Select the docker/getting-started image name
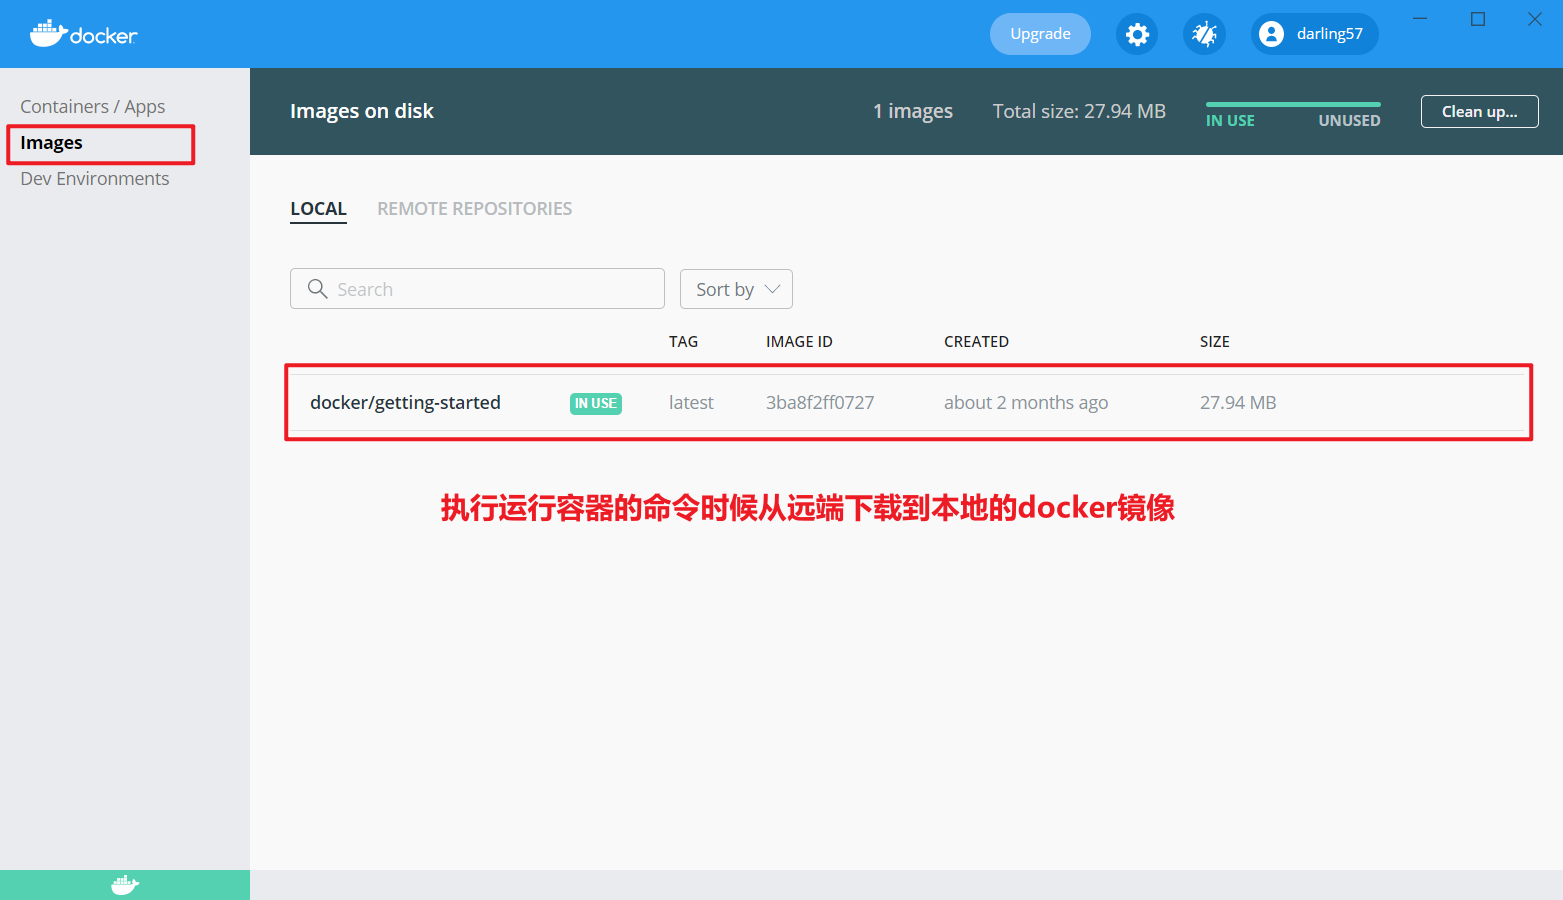 (x=405, y=403)
